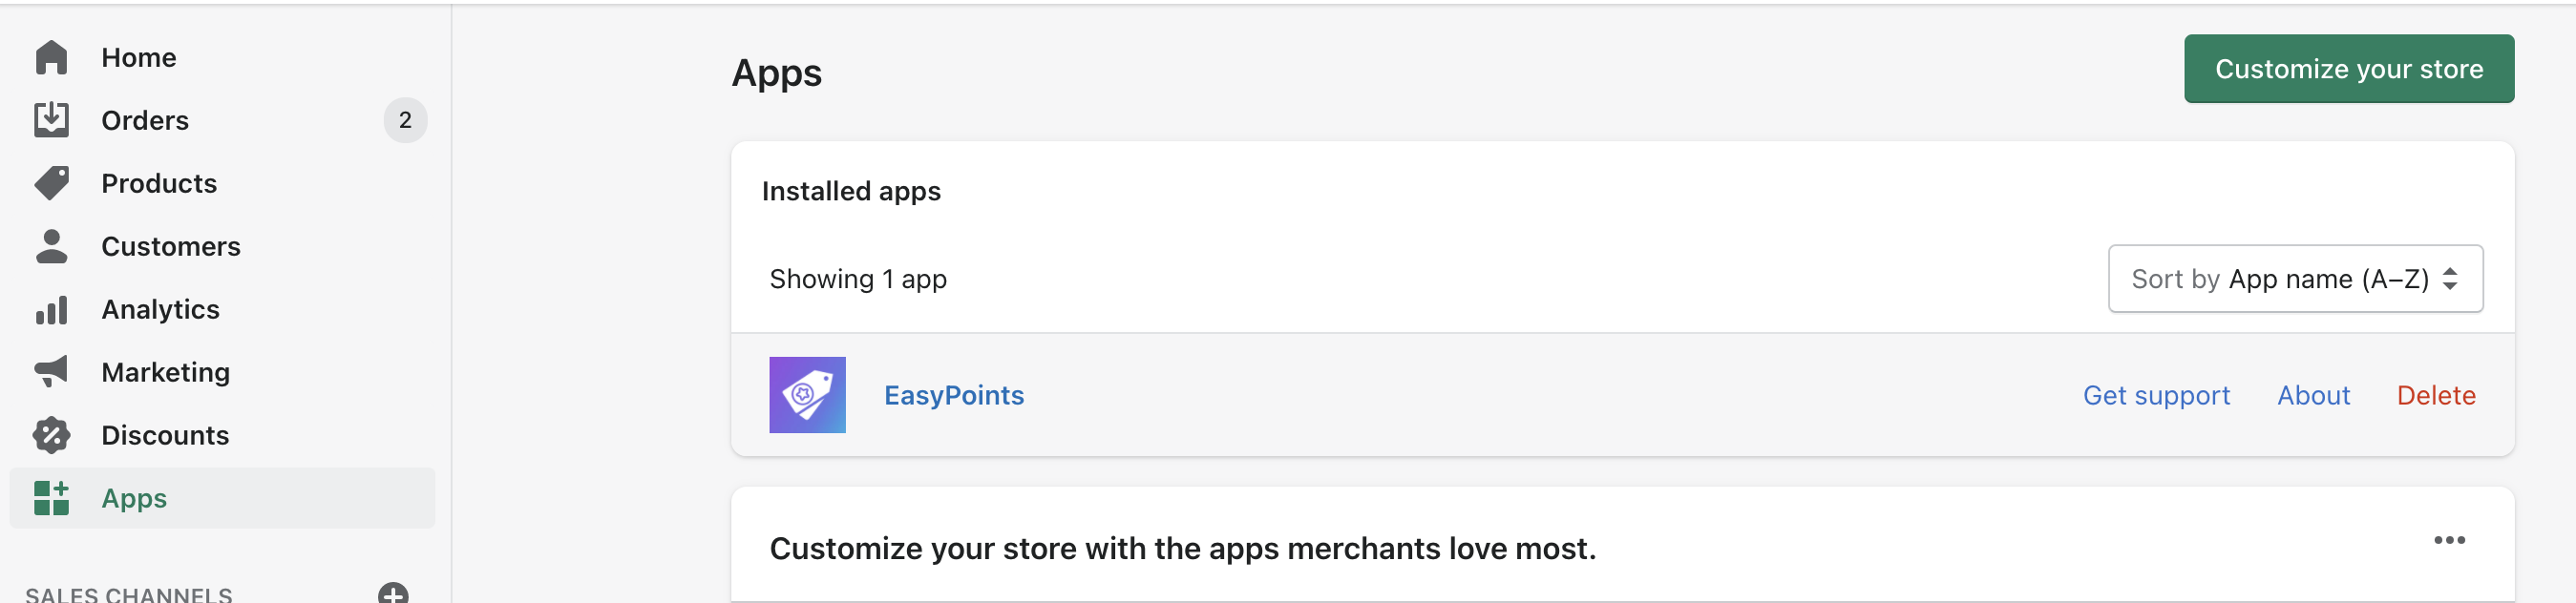The width and height of the screenshot is (2576, 603).
Task: Click the About link for EasyPoints
Action: 2312,395
